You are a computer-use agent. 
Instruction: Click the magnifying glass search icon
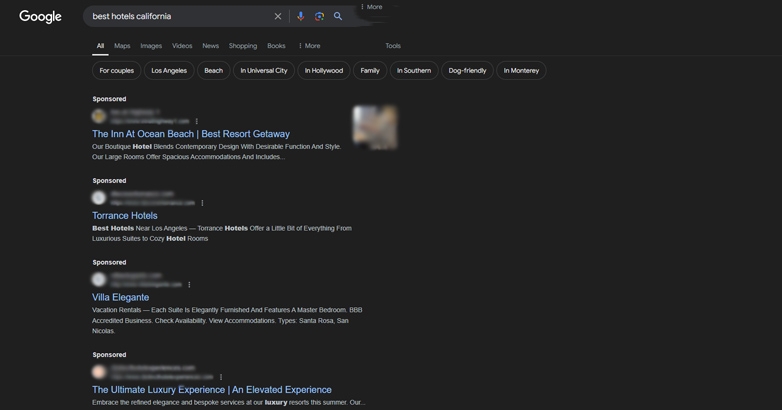338,16
